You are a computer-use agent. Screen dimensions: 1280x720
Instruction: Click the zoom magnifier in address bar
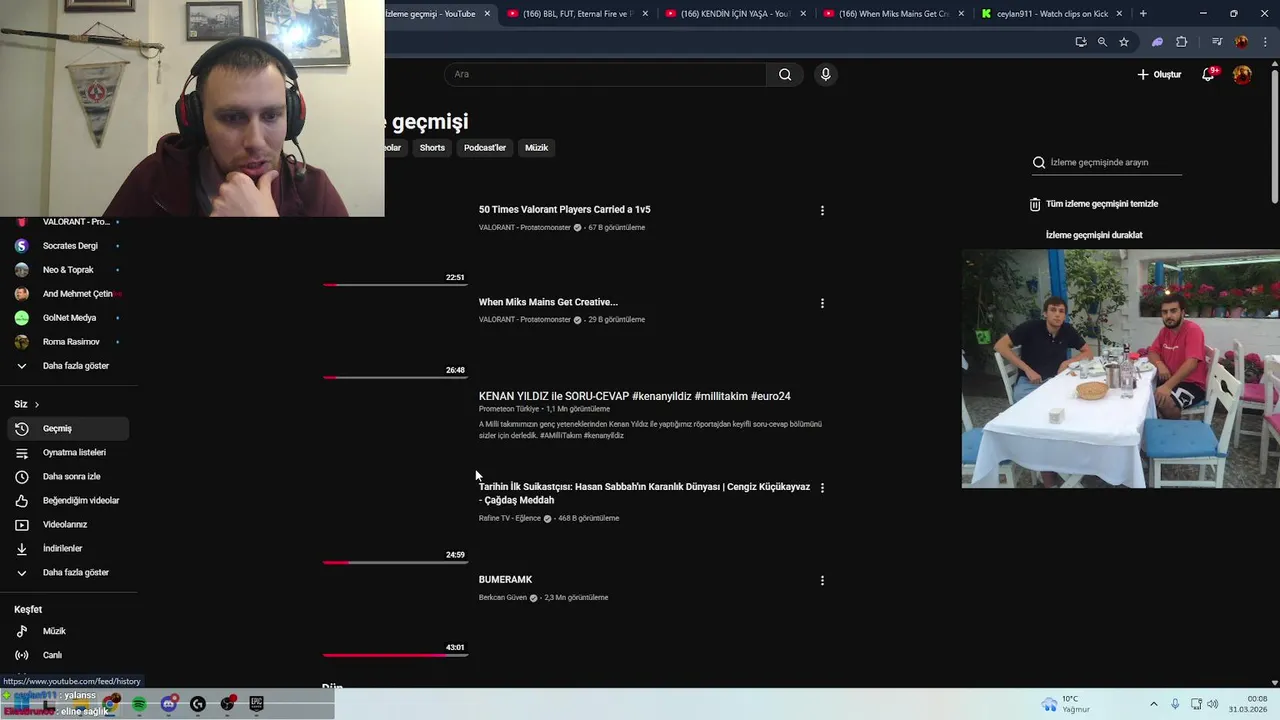[x=1102, y=42]
